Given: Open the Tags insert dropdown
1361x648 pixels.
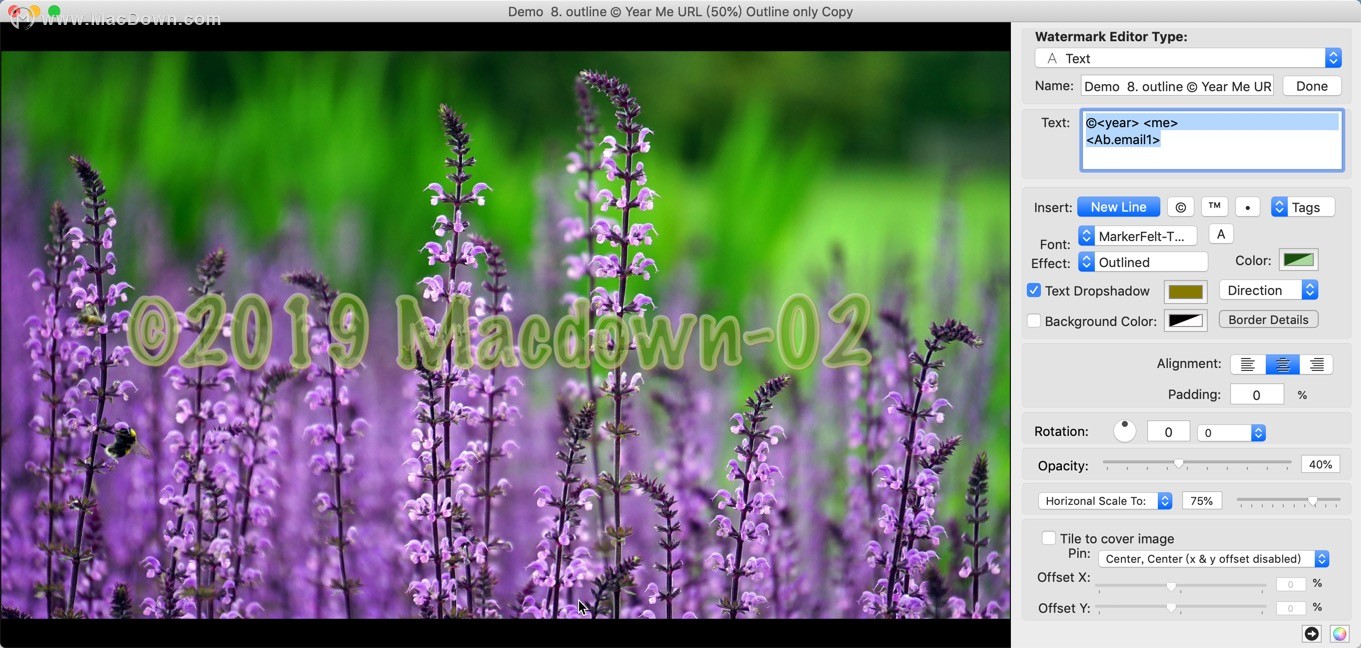Looking at the screenshot, I should [1302, 207].
